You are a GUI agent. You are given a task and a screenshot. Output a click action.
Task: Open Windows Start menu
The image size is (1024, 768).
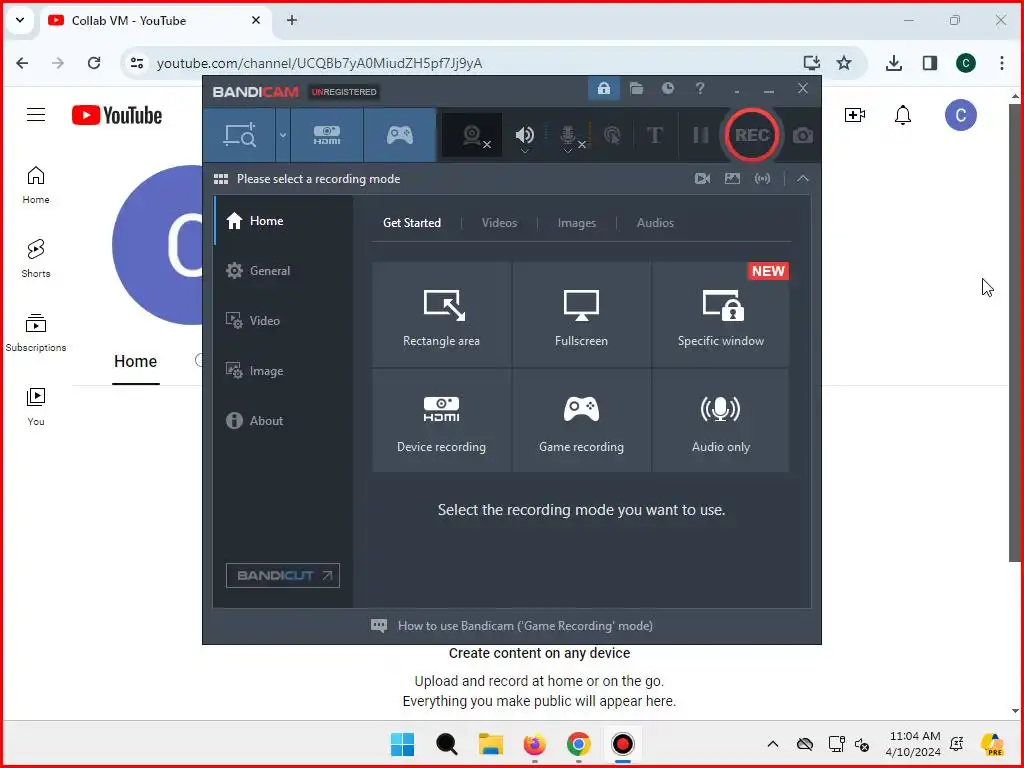click(402, 744)
